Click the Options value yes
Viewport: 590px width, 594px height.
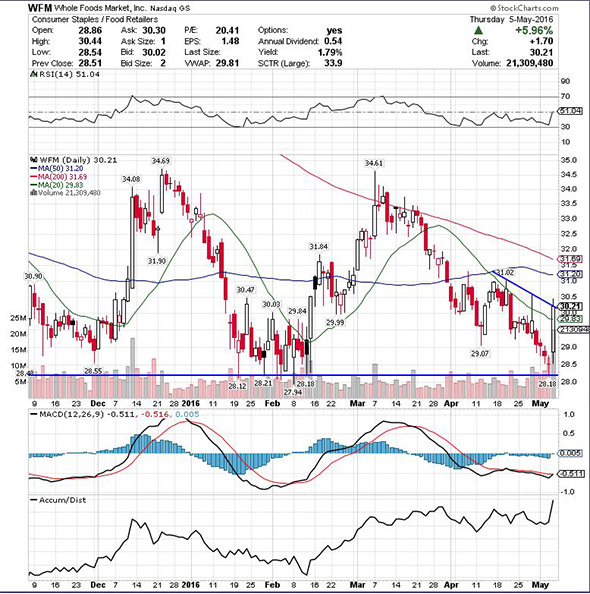coord(334,30)
